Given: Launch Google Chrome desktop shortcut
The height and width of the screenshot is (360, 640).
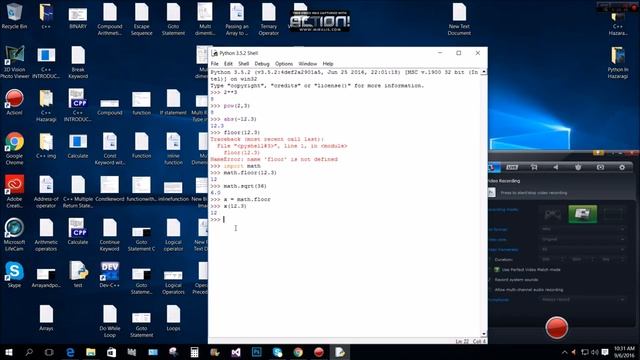Looking at the screenshot, I should click(x=14, y=149).
